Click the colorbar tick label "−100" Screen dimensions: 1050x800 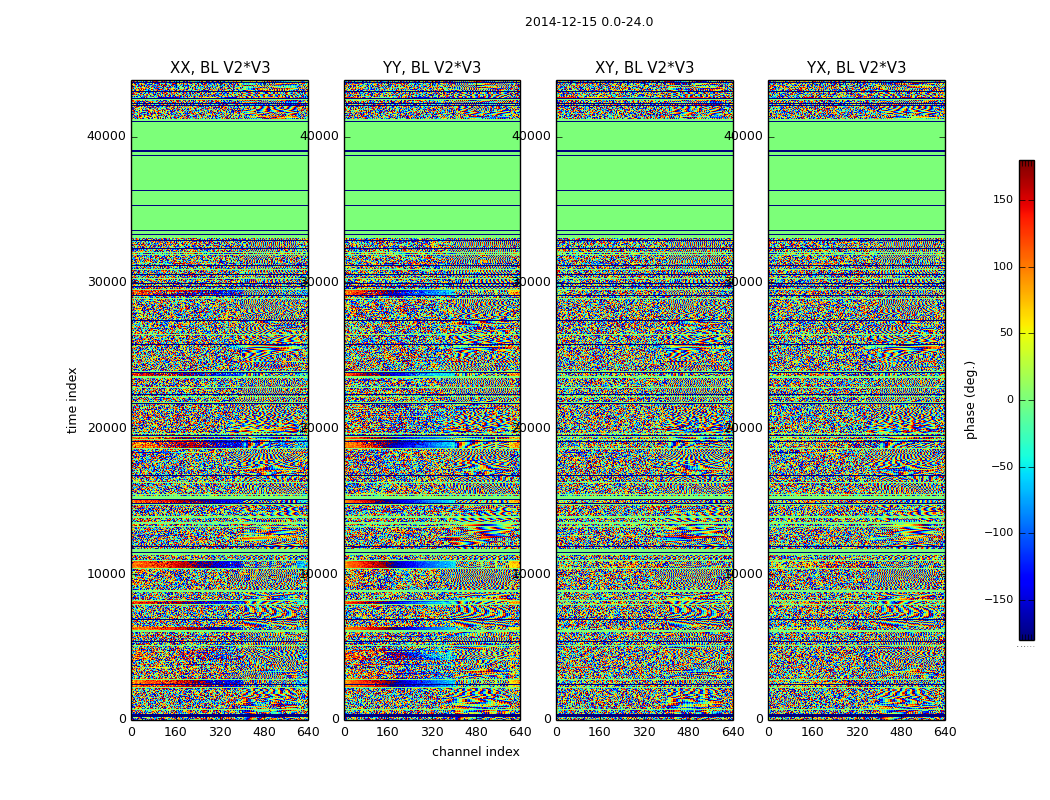click(998, 533)
